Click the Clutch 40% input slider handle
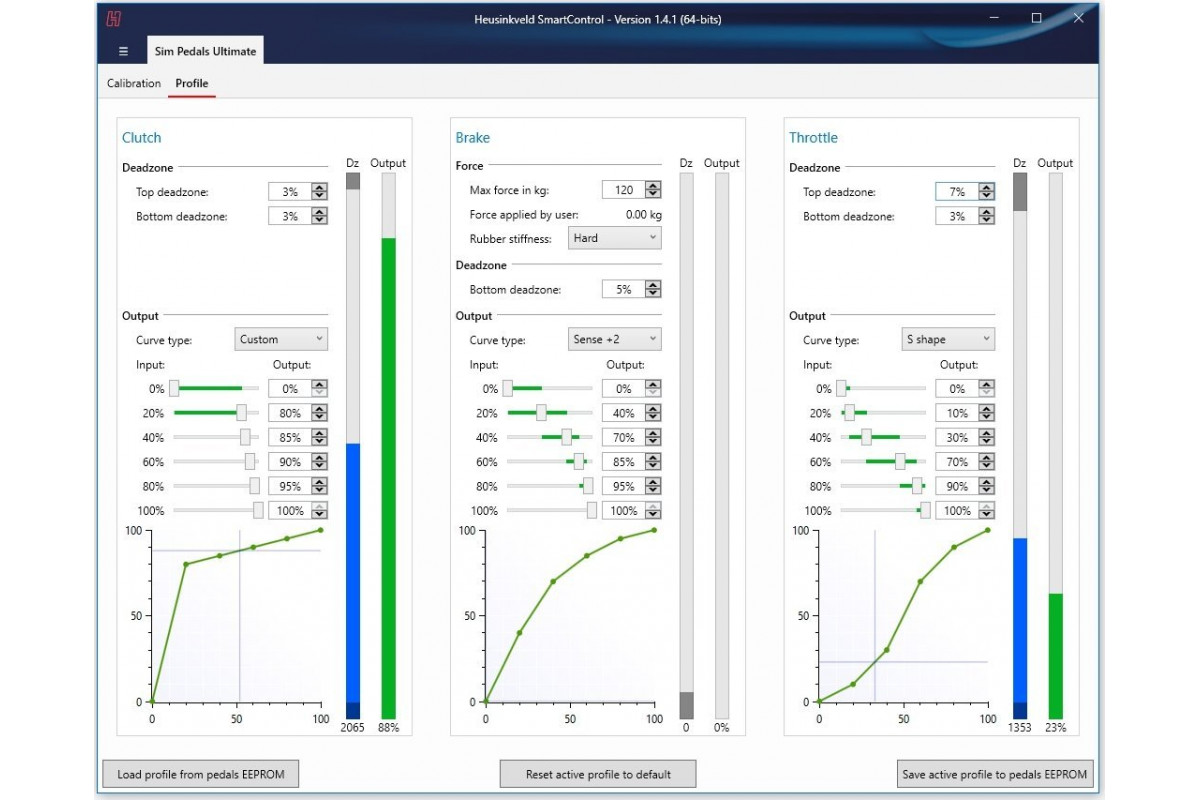Image resolution: width=1200 pixels, height=800 pixels. pos(245,438)
